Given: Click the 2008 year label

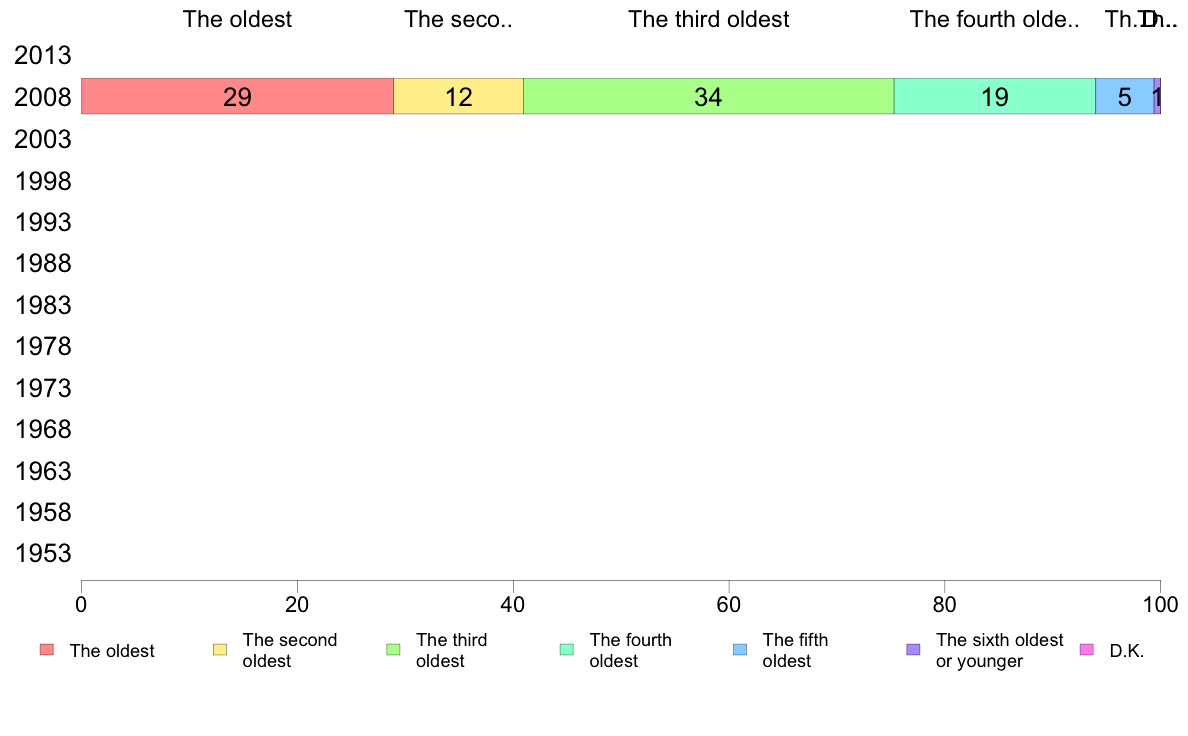Looking at the screenshot, I should (42, 97).
